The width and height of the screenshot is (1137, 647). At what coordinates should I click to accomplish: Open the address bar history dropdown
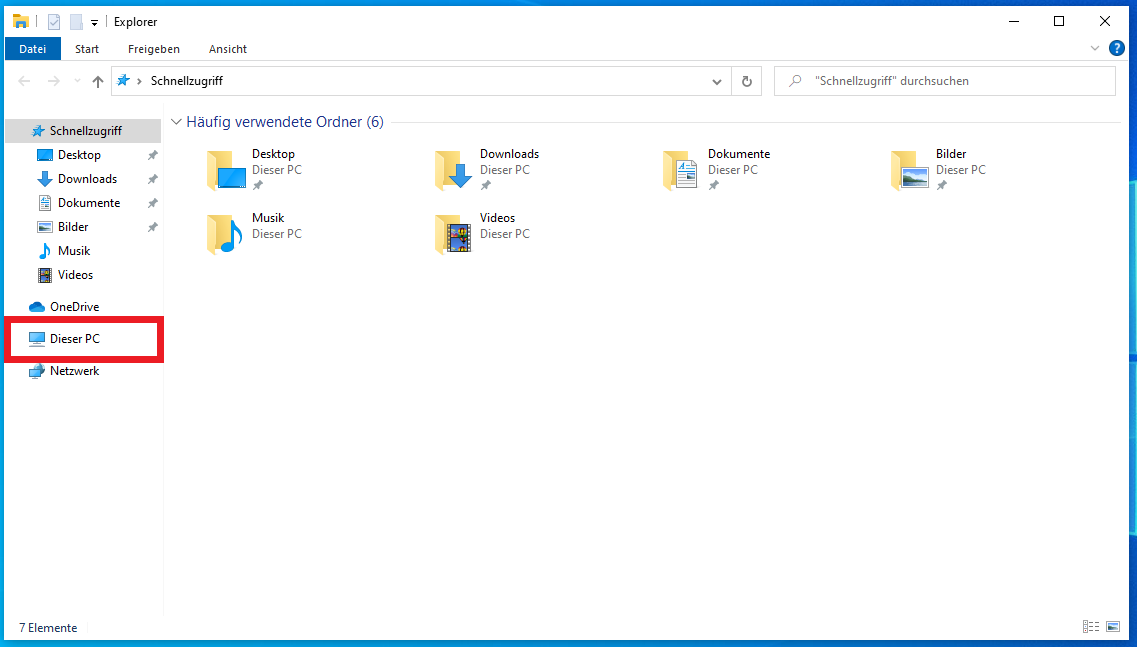716,81
